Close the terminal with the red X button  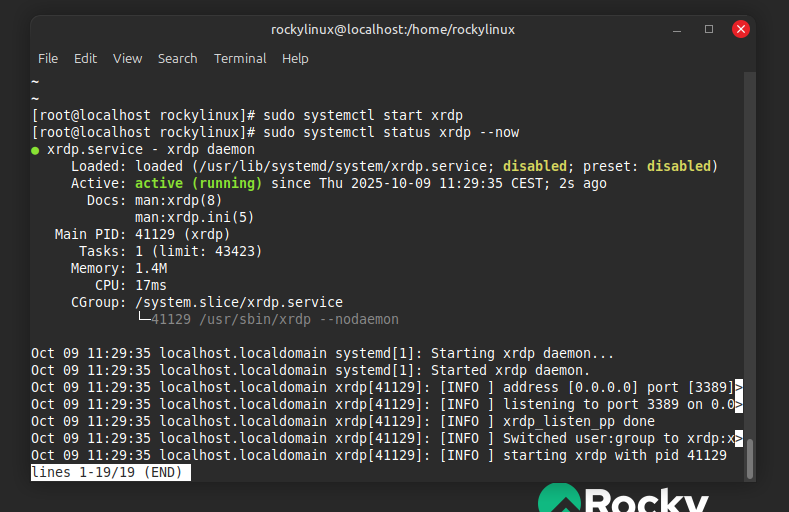741,29
